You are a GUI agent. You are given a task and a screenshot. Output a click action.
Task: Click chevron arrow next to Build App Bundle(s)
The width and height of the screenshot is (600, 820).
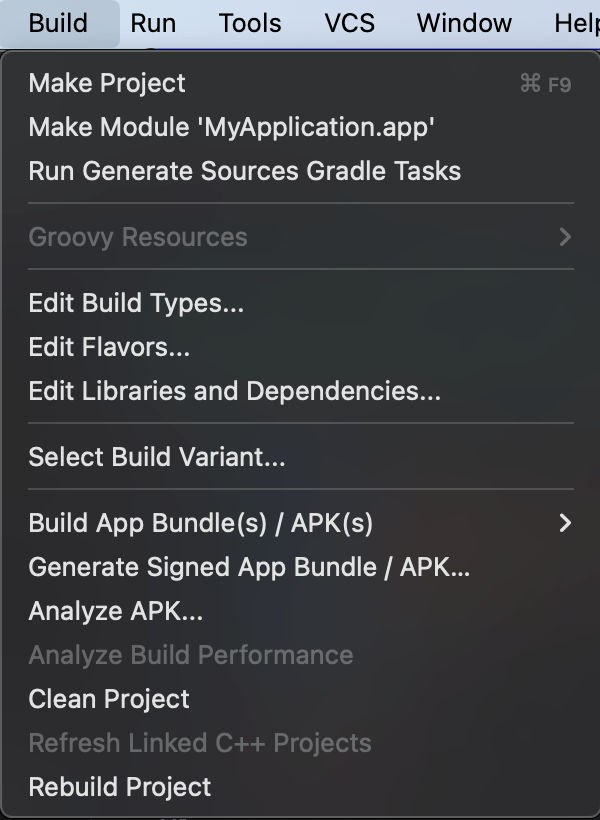pos(565,523)
